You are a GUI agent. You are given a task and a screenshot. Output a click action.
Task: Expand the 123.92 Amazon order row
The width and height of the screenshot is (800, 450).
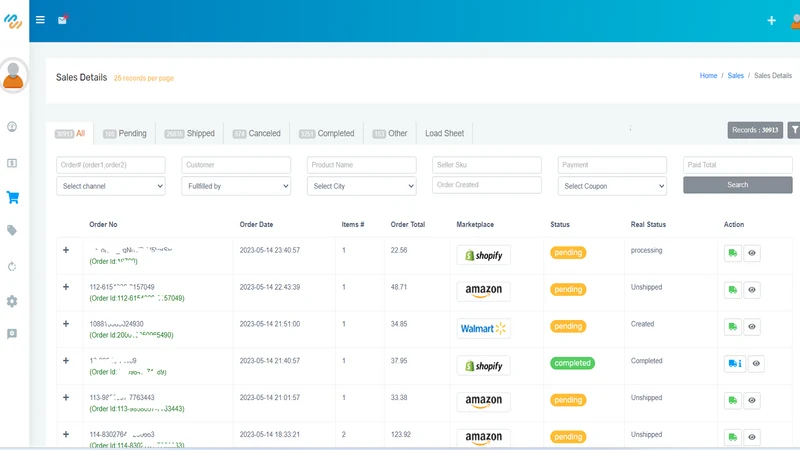point(66,434)
